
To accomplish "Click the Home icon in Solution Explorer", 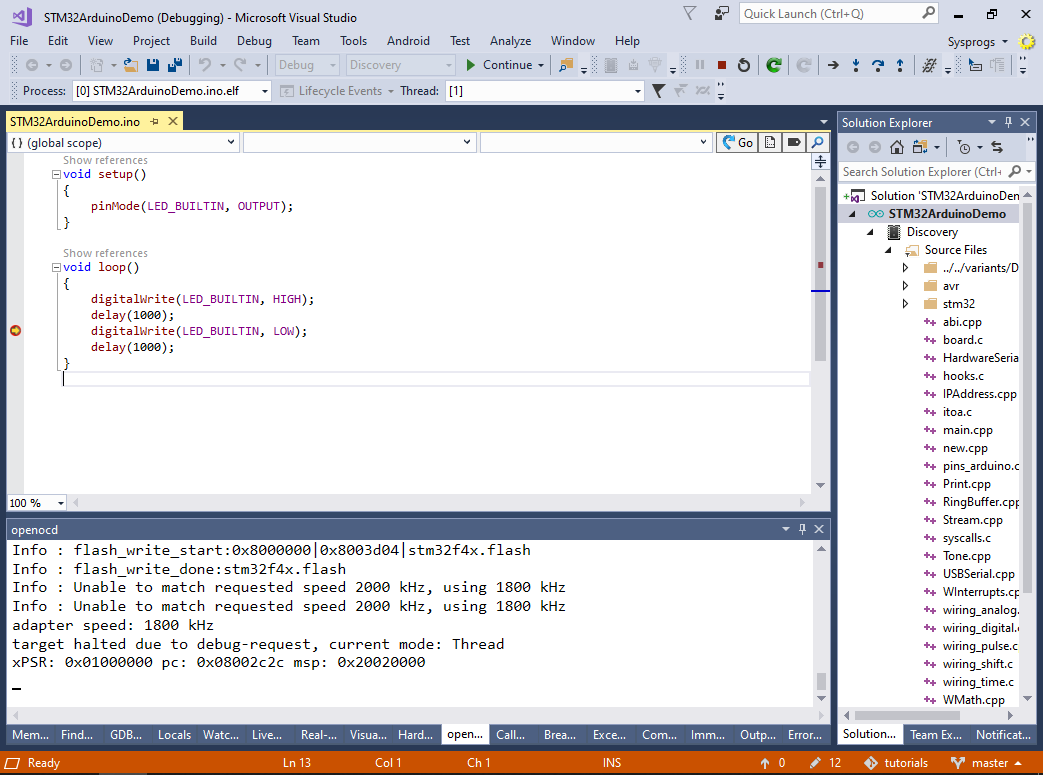I will 897,147.
